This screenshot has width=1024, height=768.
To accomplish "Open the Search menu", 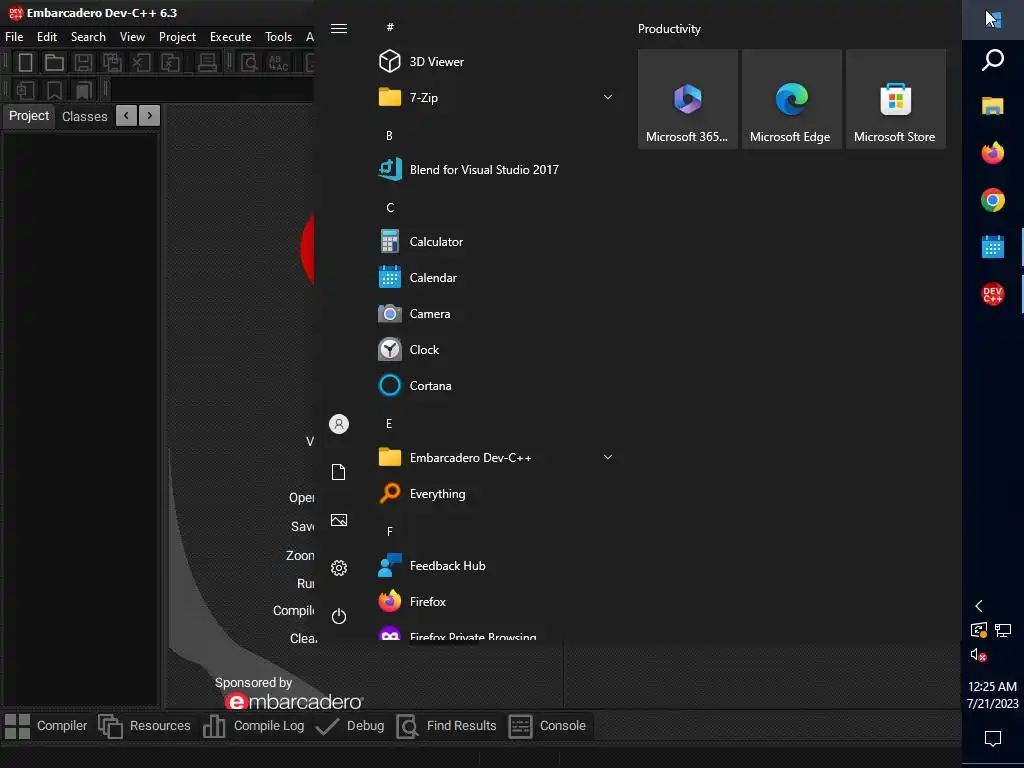I will click(88, 37).
